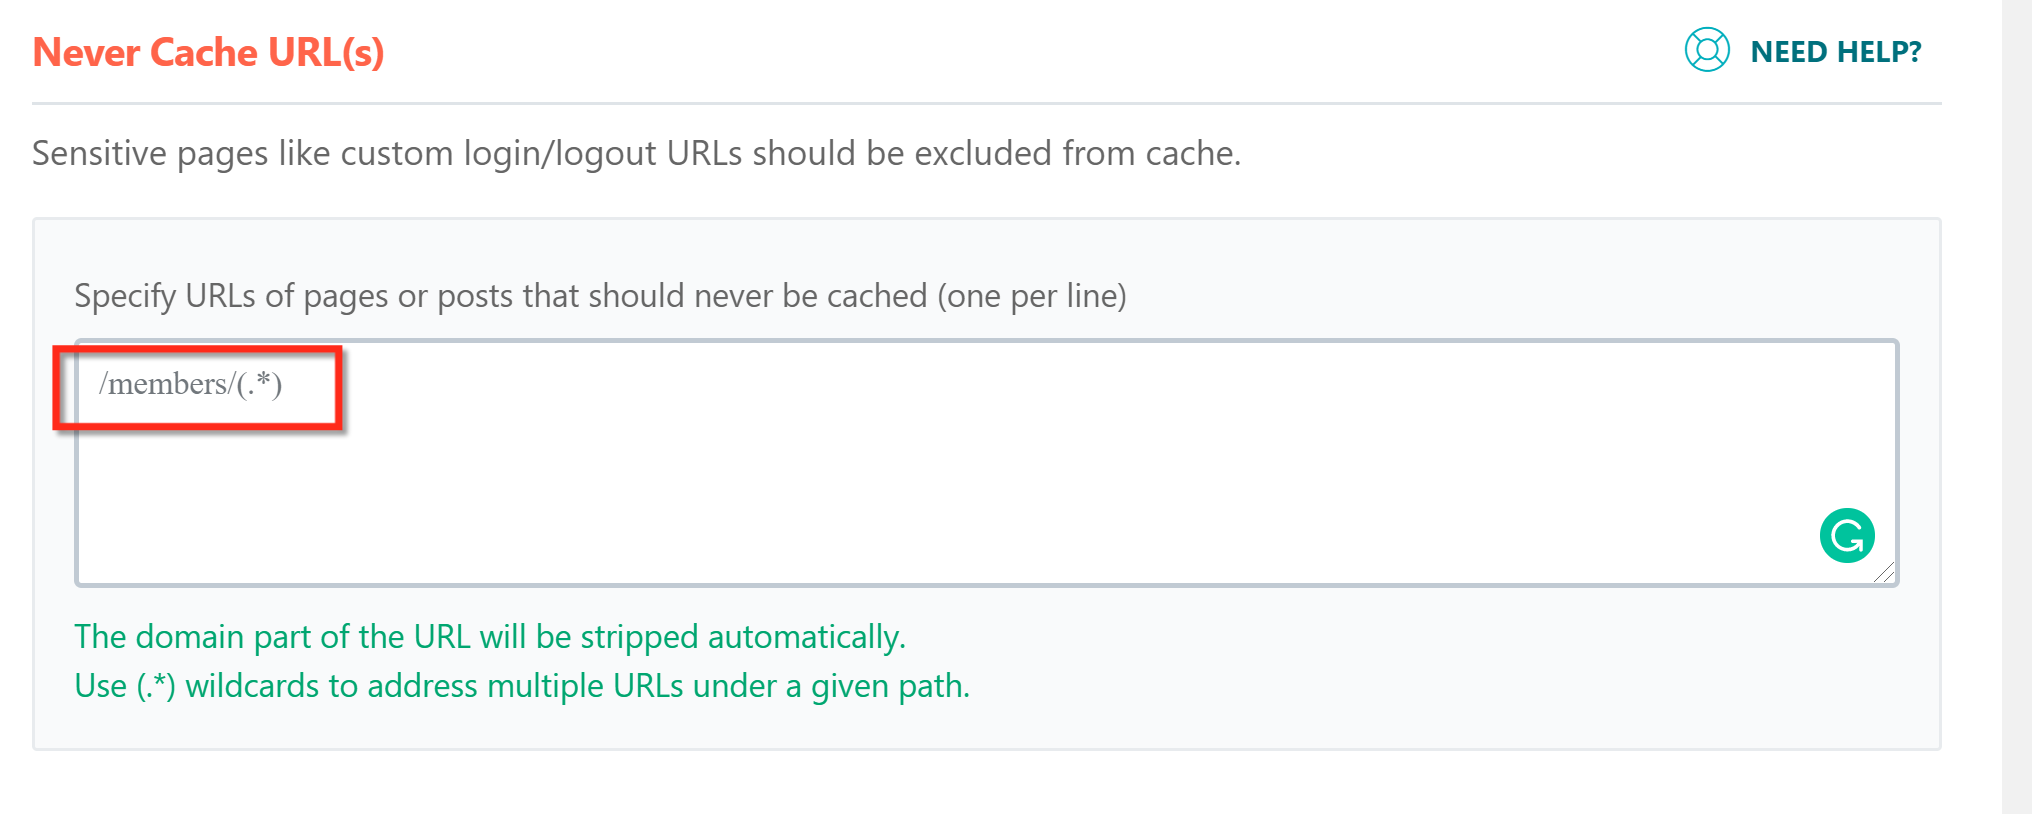The width and height of the screenshot is (2032, 814).
Task: Click the wildcard usage hint text
Action: (x=522, y=686)
